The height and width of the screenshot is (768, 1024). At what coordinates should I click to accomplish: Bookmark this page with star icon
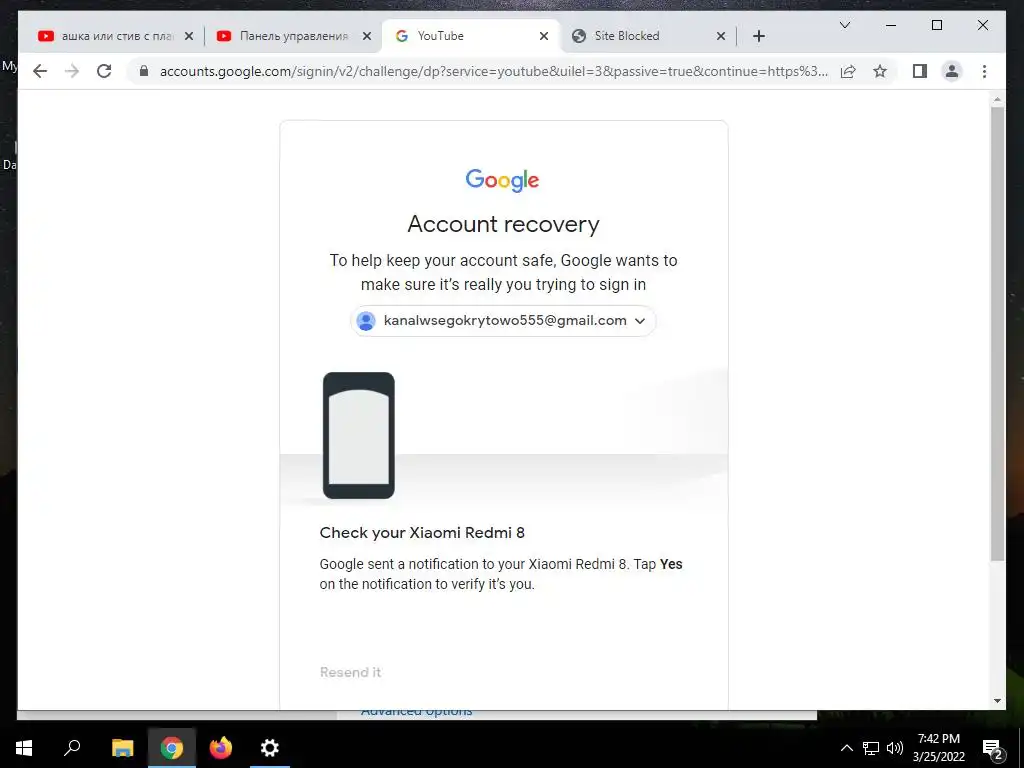click(x=880, y=71)
